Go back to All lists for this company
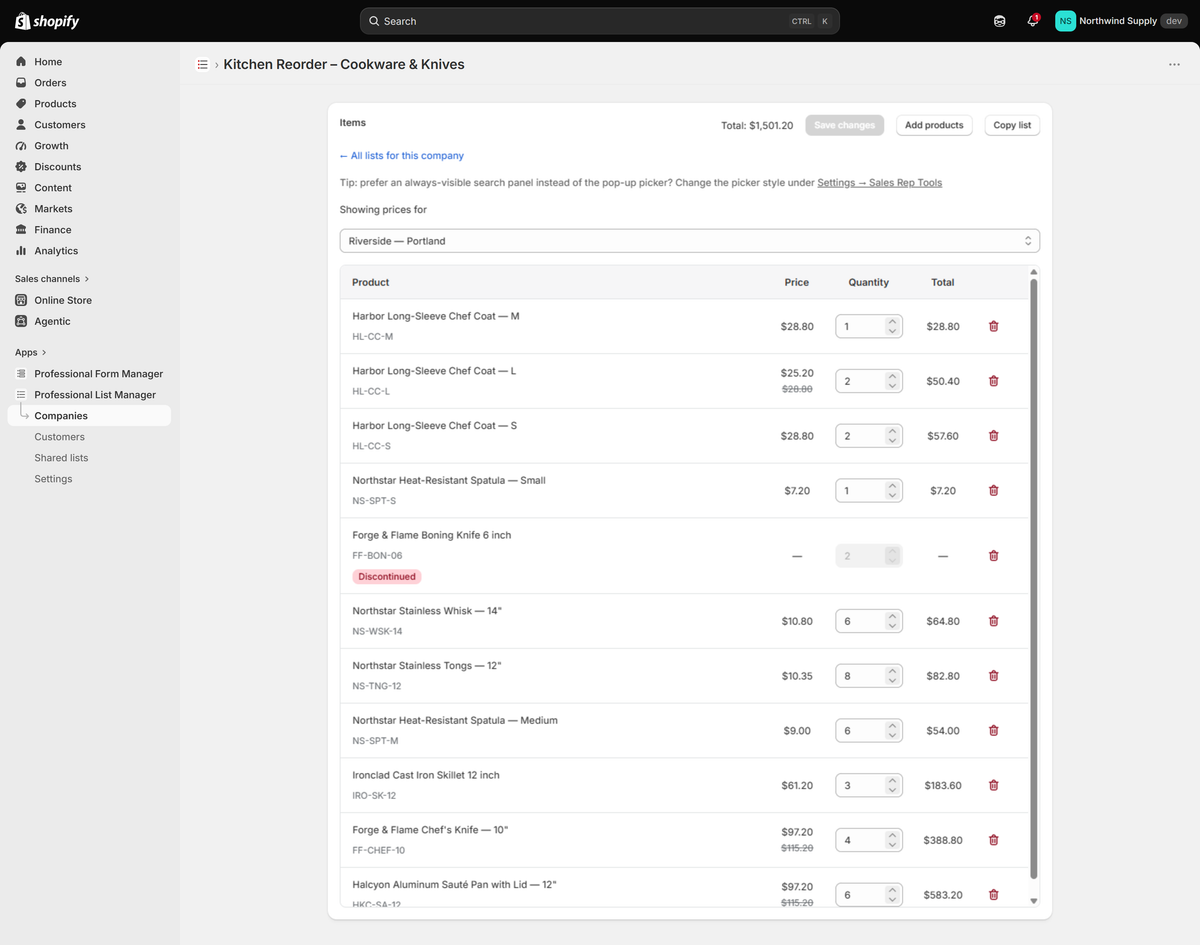Viewport: 1200px width, 945px height. 402,156
